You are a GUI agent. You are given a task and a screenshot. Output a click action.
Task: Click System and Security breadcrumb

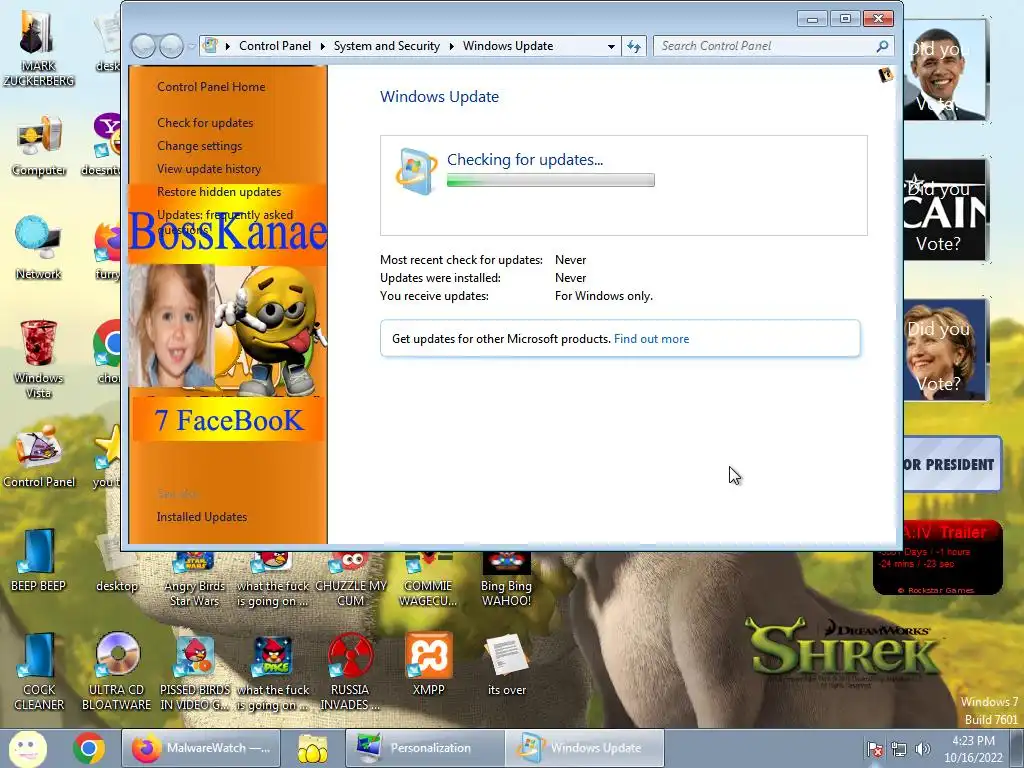point(387,46)
